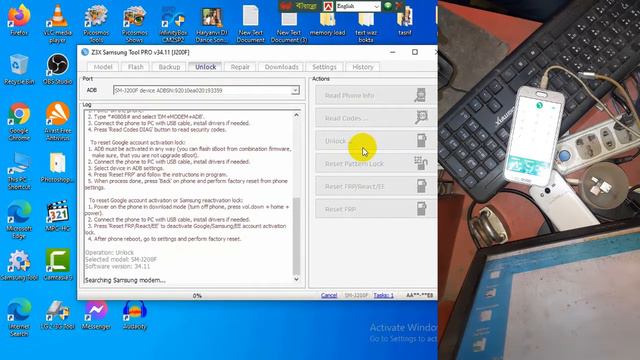Image resolution: width=640 pixels, height=360 pixels.
Task: Open Haryanvi DJ Dance Song video file
Action: (x=211, y=23)
